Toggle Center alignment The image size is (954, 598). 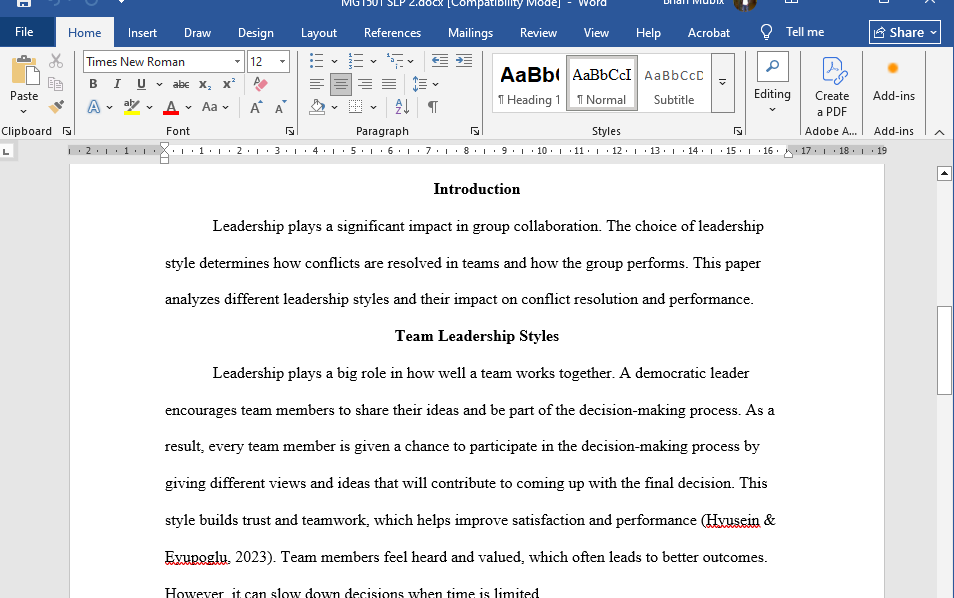(x=341, y=84)
